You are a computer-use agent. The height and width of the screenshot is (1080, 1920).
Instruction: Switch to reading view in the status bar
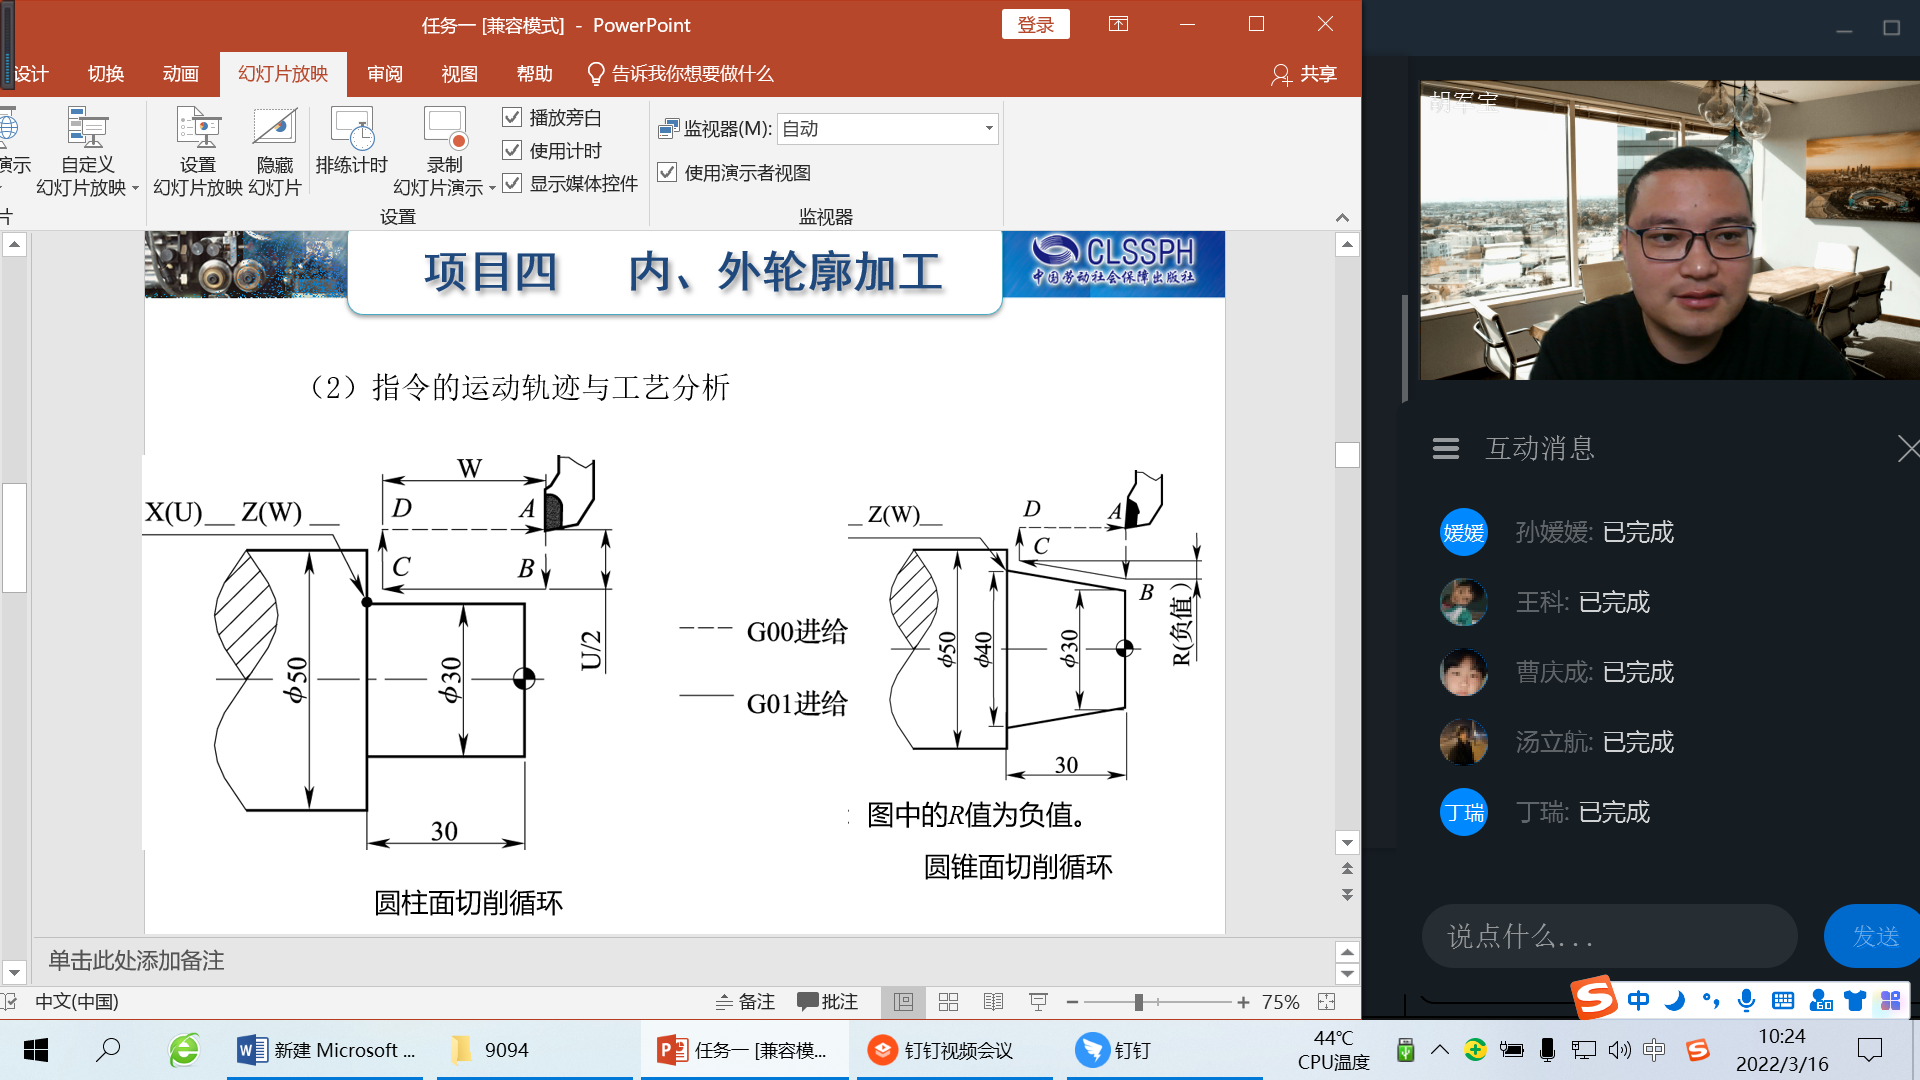[993, 1002]
